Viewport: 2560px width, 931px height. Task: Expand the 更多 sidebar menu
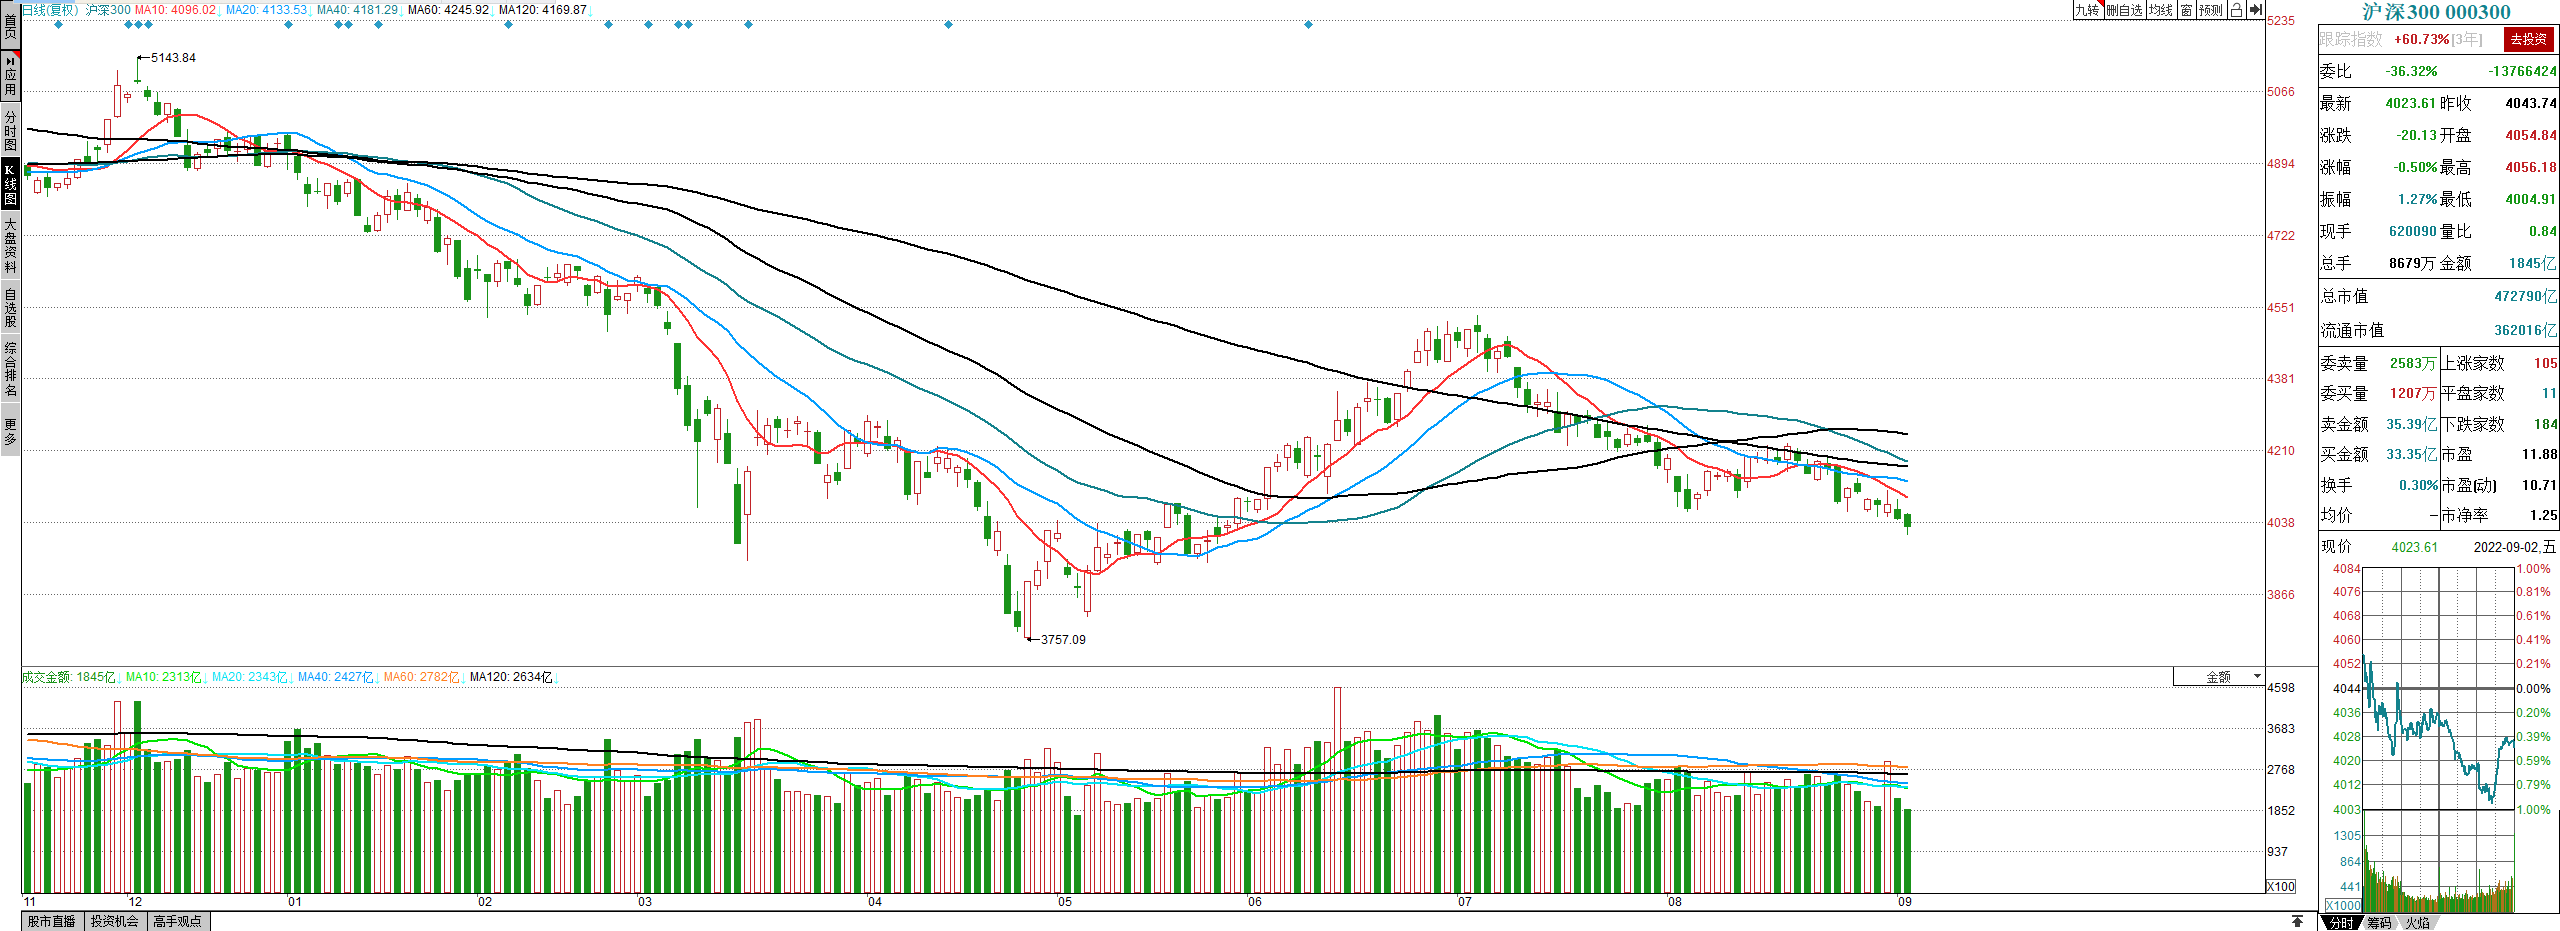pyautogui.click(x=10, y=432)
